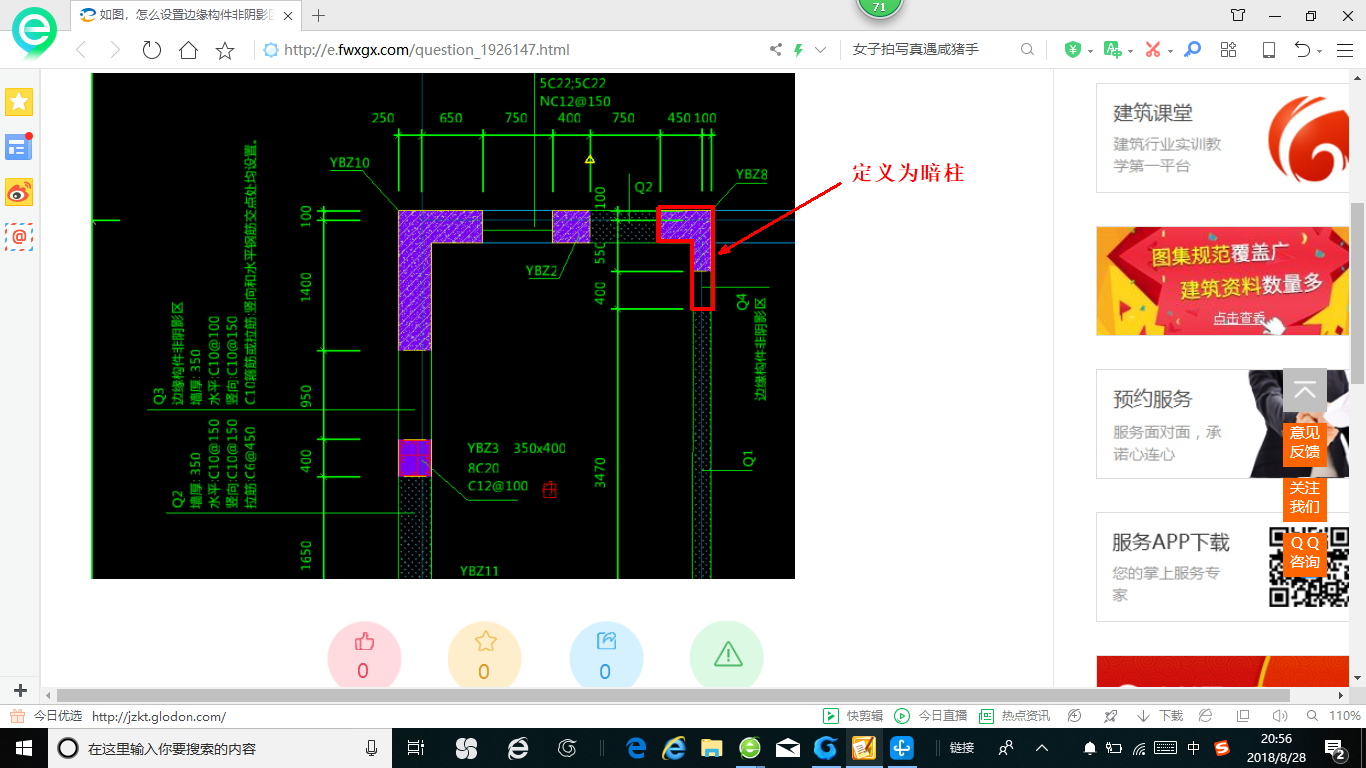Add sidebar app with plus icon
The image size is (1366, 768).
[x=20, y=691]
